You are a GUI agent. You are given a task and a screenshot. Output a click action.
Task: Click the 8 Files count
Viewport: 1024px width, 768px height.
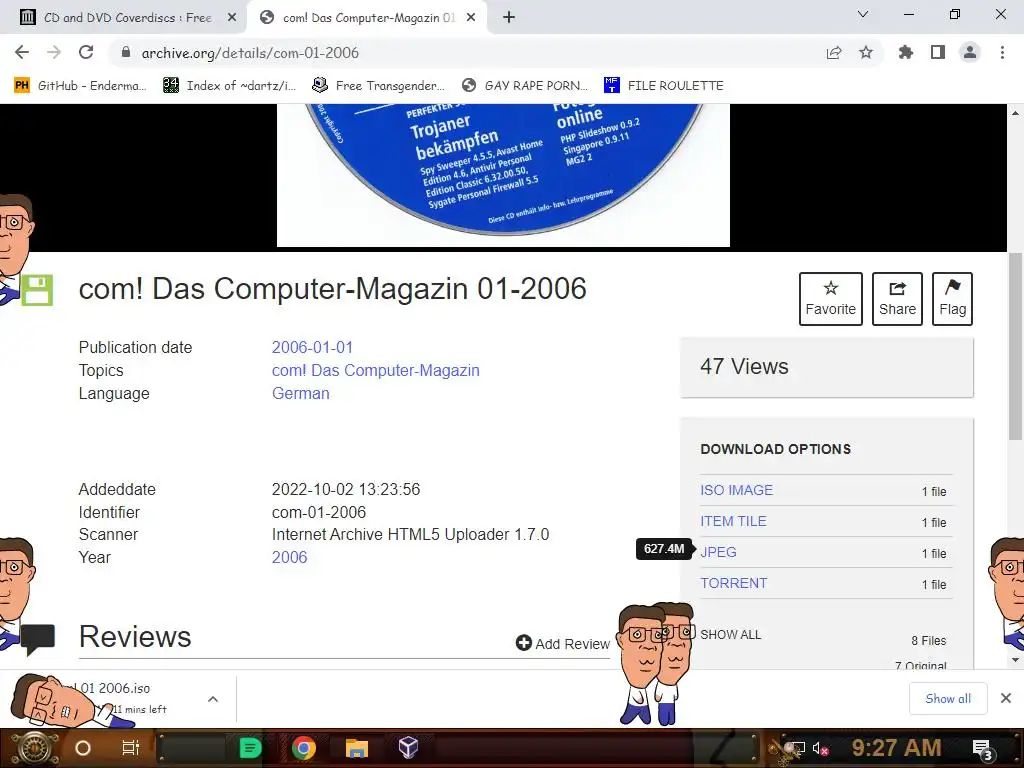(929, 641)
